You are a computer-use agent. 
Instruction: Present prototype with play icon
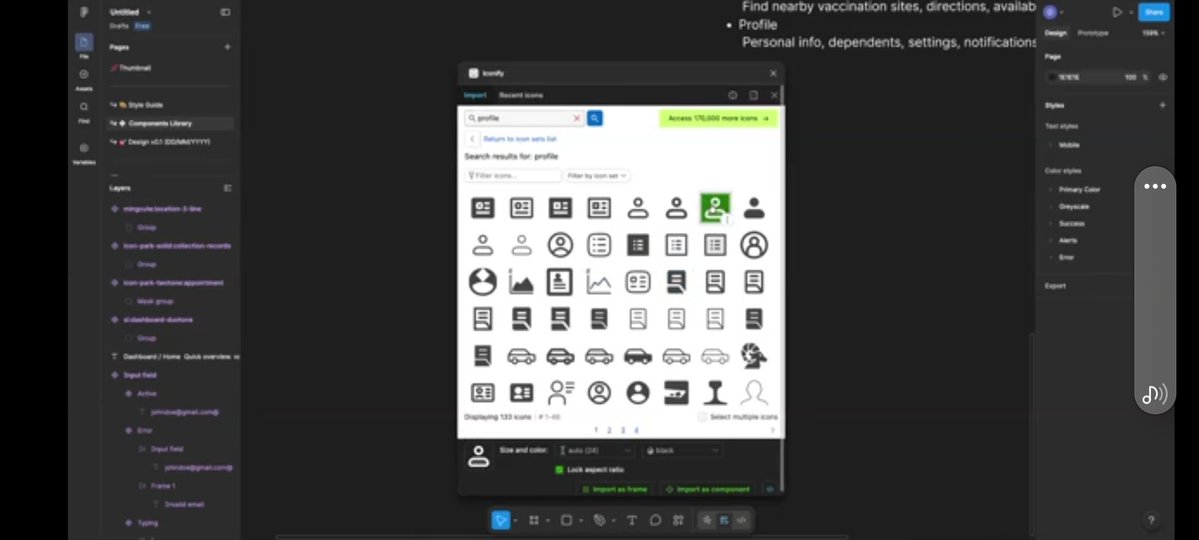coord(1117,12)
